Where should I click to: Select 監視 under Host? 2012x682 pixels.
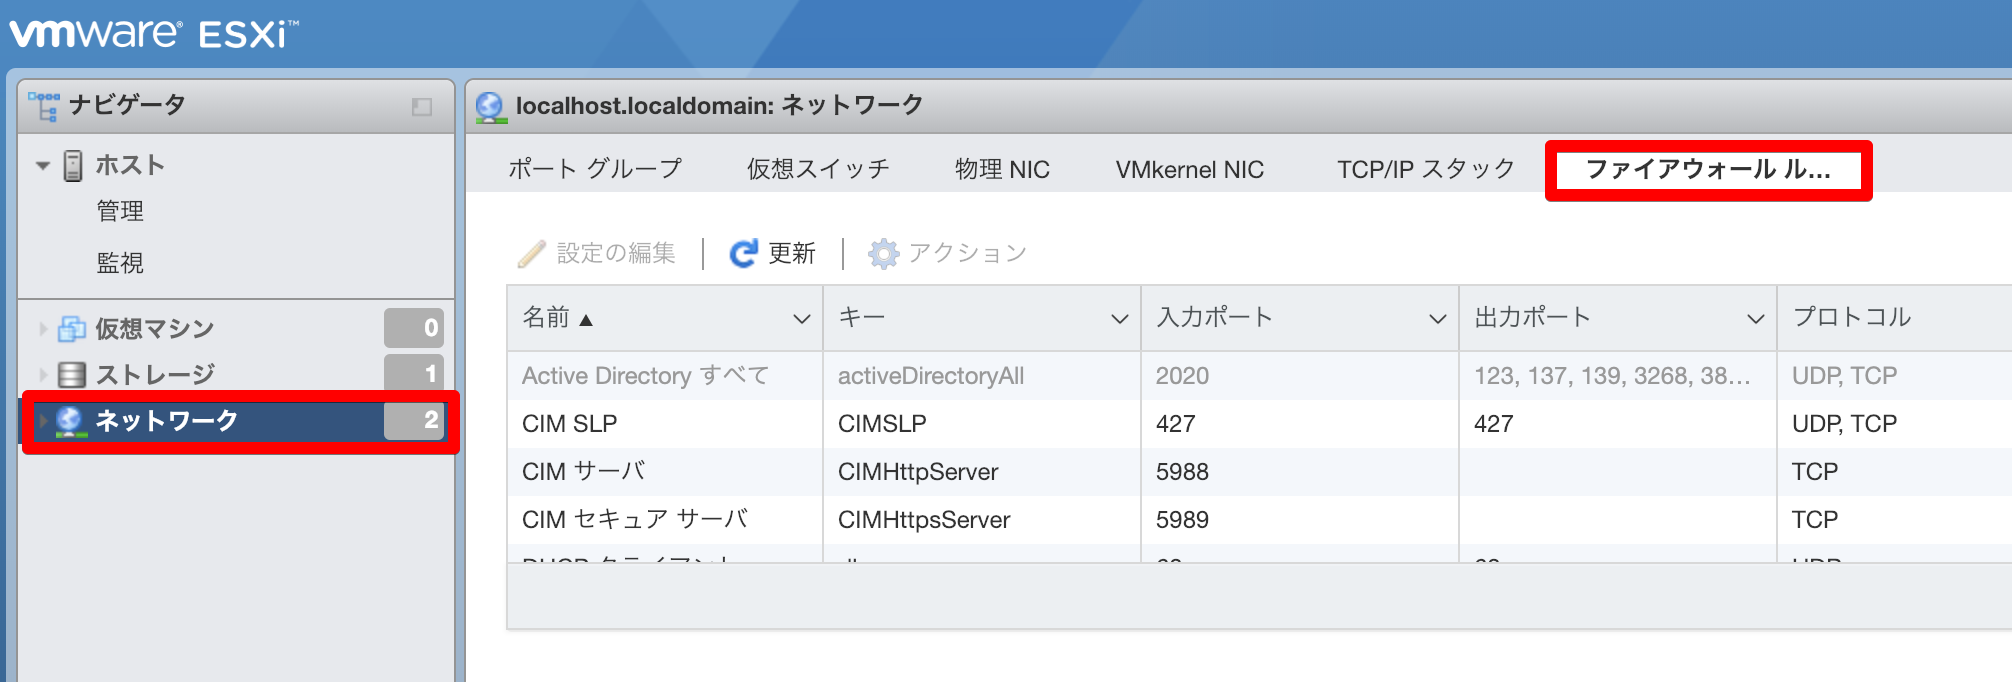[120, 262]
